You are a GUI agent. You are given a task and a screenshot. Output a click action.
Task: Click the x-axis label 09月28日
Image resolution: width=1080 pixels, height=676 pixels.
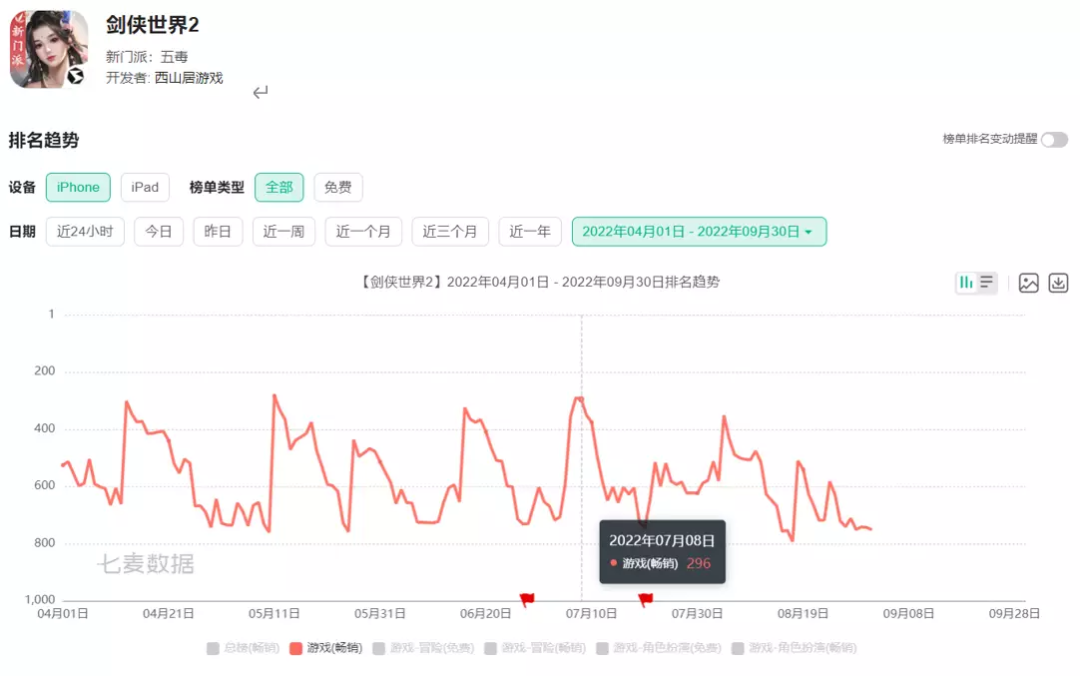click(1014, 613)
